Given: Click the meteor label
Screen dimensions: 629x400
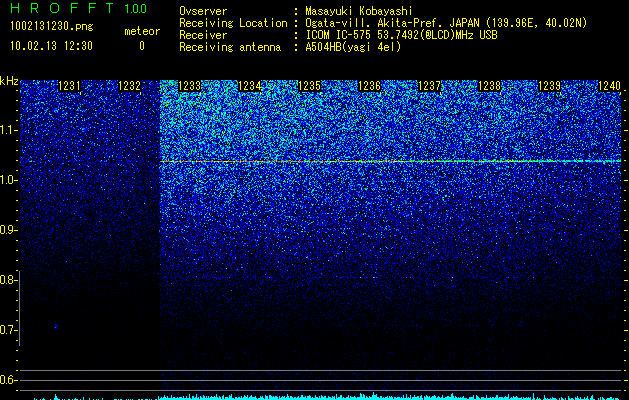Looking at the screenshot, I should point(142,31).
